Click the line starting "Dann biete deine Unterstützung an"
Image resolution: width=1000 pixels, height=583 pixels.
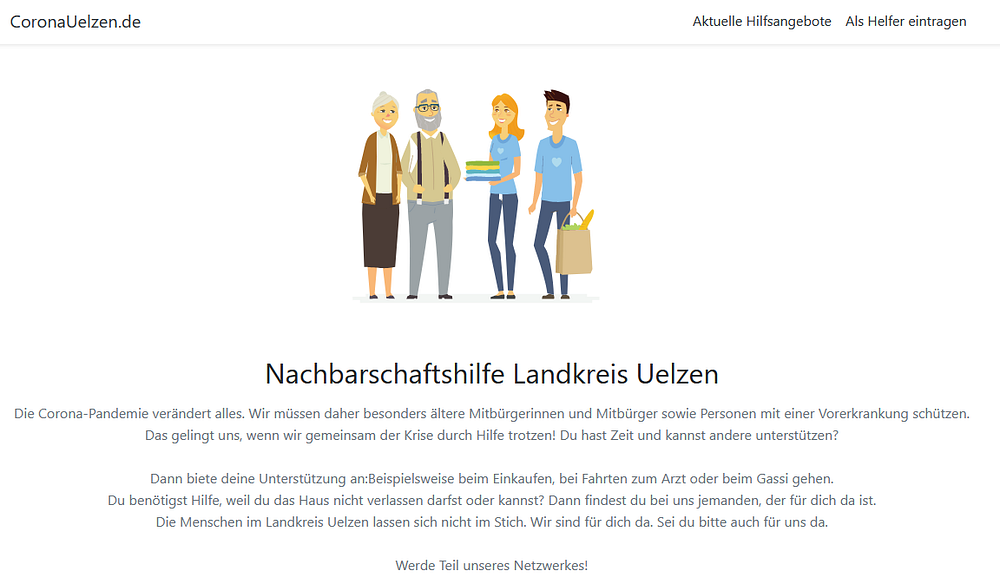coord(492,478)
